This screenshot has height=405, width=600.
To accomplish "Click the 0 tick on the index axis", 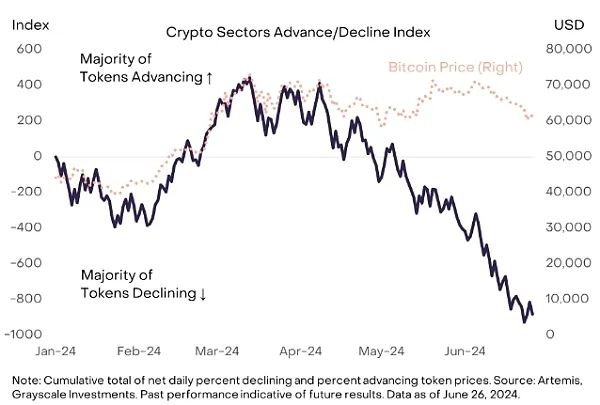I will 38,156.
